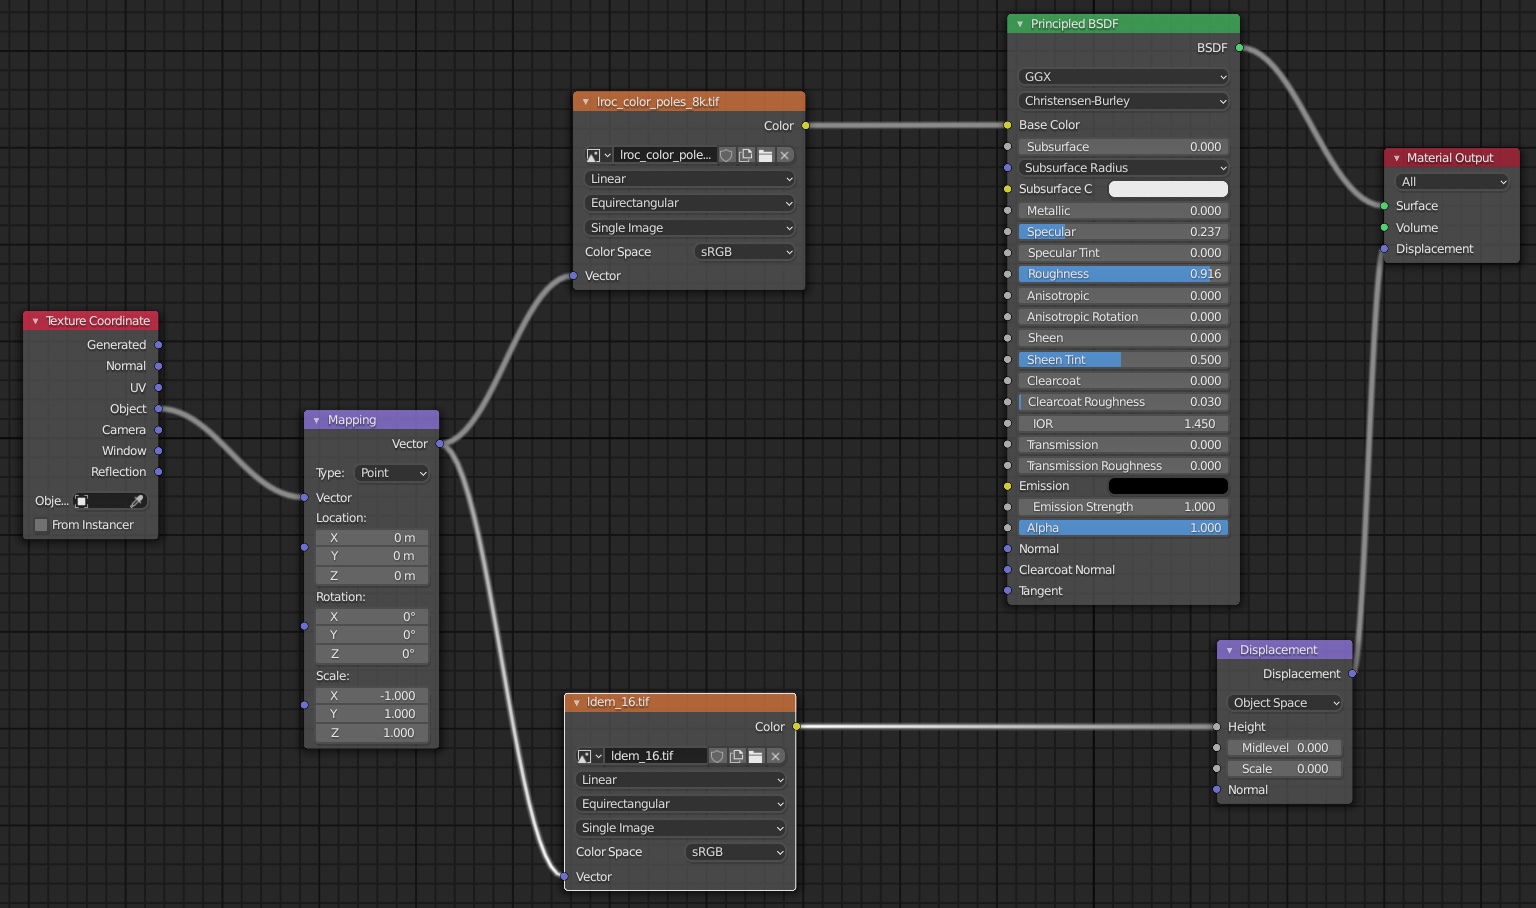The width and height of the screenshot is (1536, 908).
Task: Click Metallic value field
Action: [x=1123, y=211]
